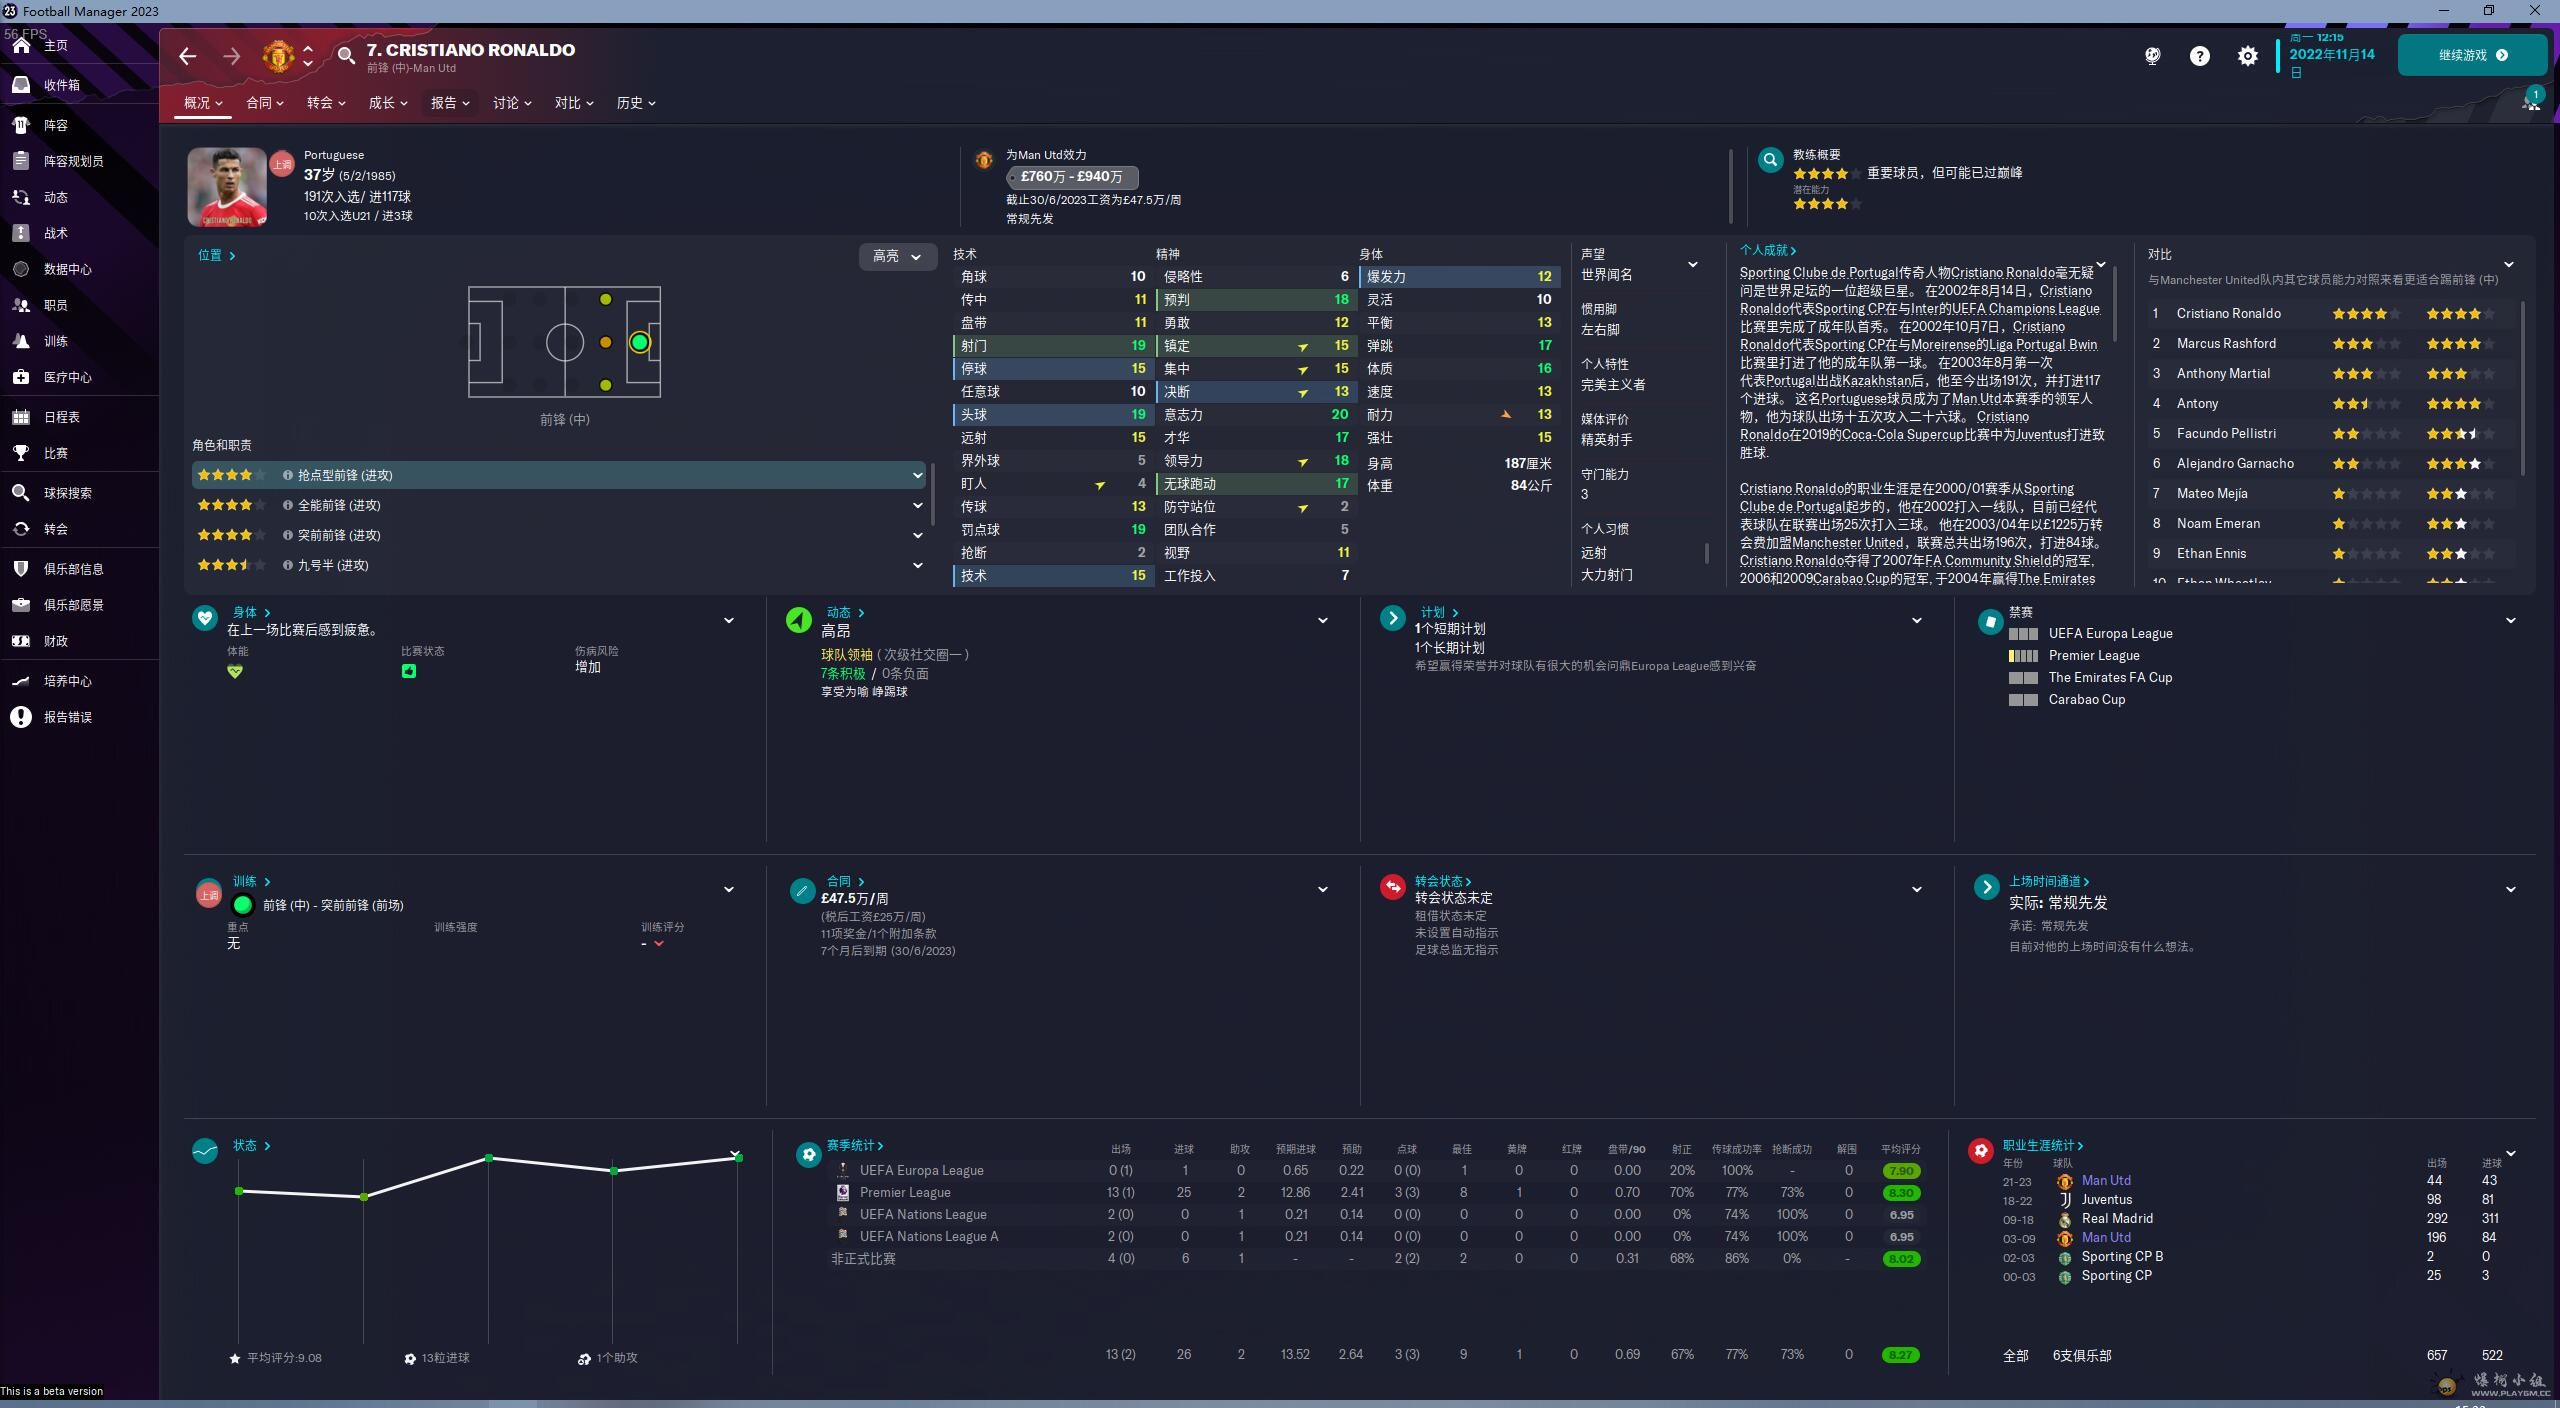Open the 财政 finances icon
2560x1408 pixels.
[21, 641]
